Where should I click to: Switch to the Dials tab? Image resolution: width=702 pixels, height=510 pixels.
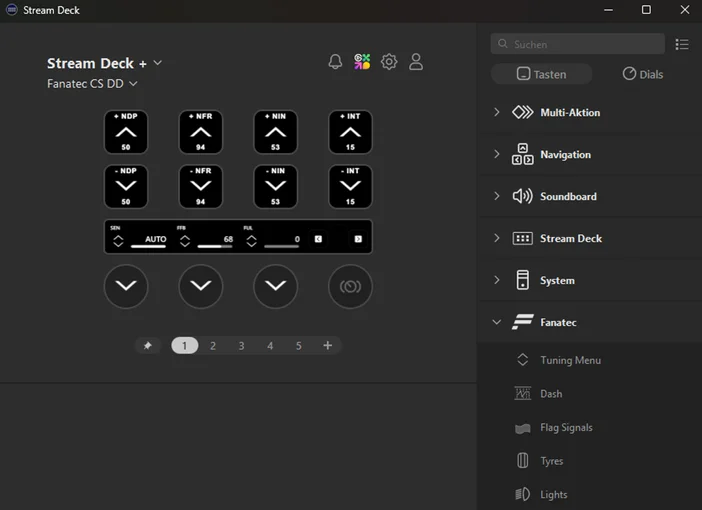(642, 74)
